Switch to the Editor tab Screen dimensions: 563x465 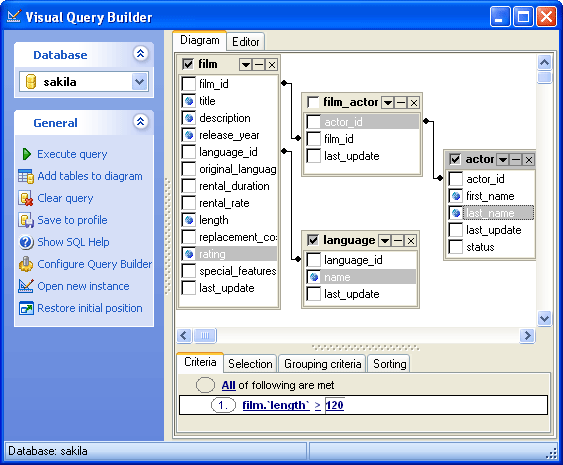(246, 42)
